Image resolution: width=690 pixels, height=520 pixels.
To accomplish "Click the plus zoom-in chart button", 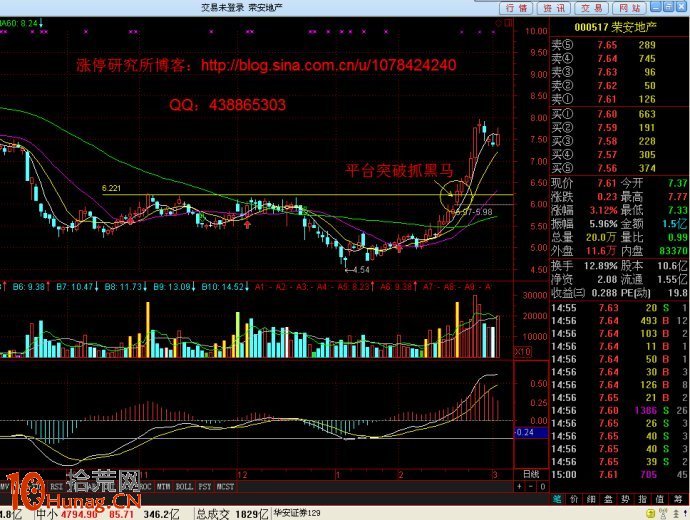I will tap(520, 487).
